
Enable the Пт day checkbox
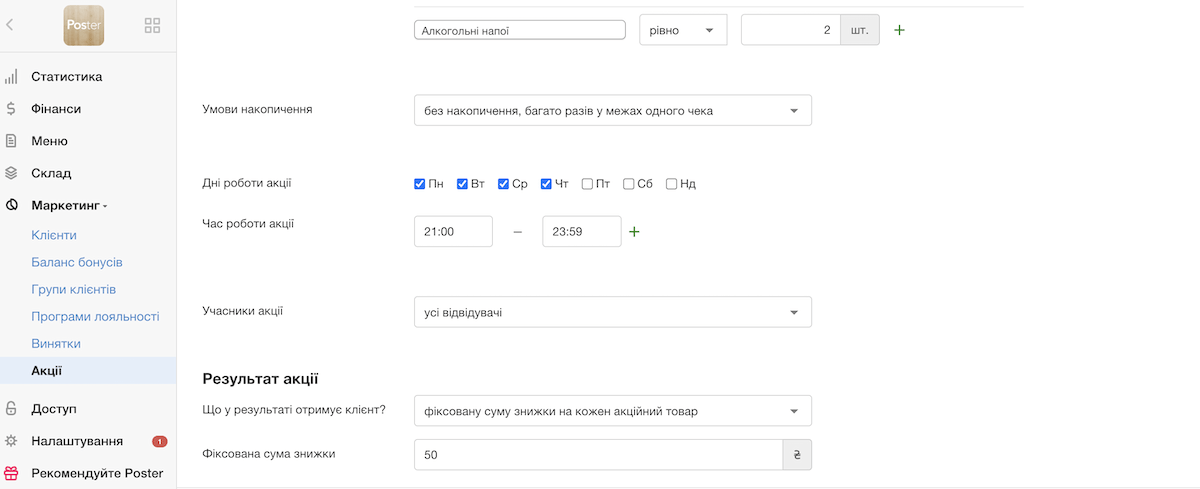587,184
